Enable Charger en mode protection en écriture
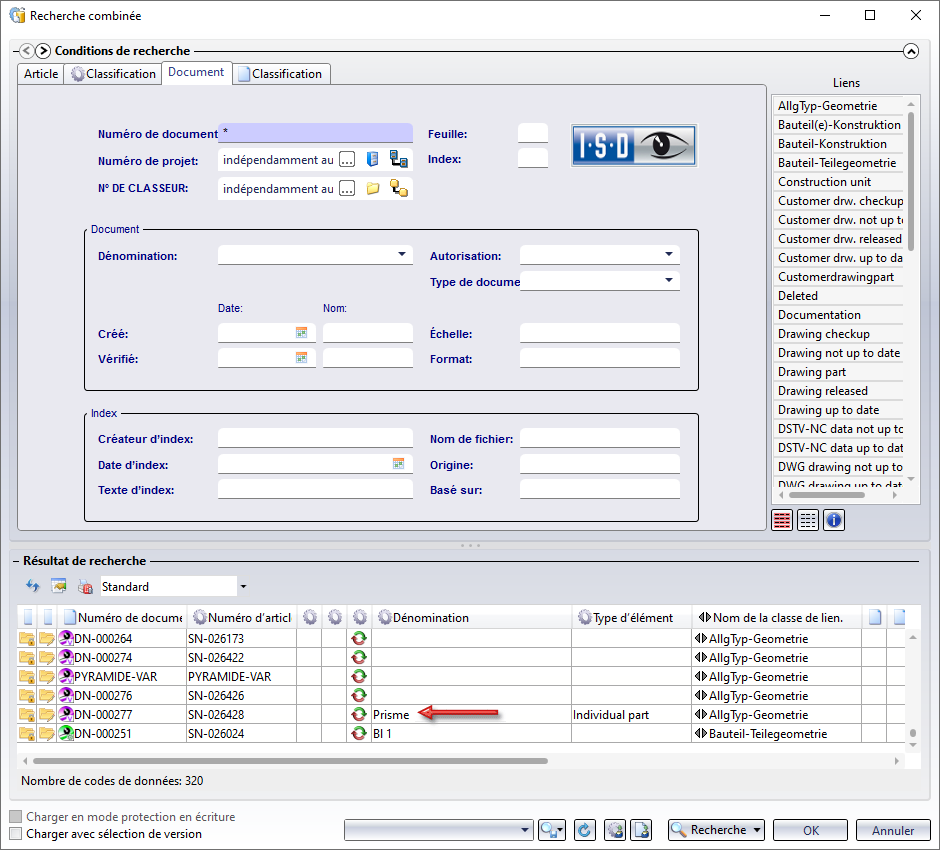940x850 pixels. coord(15,817)
